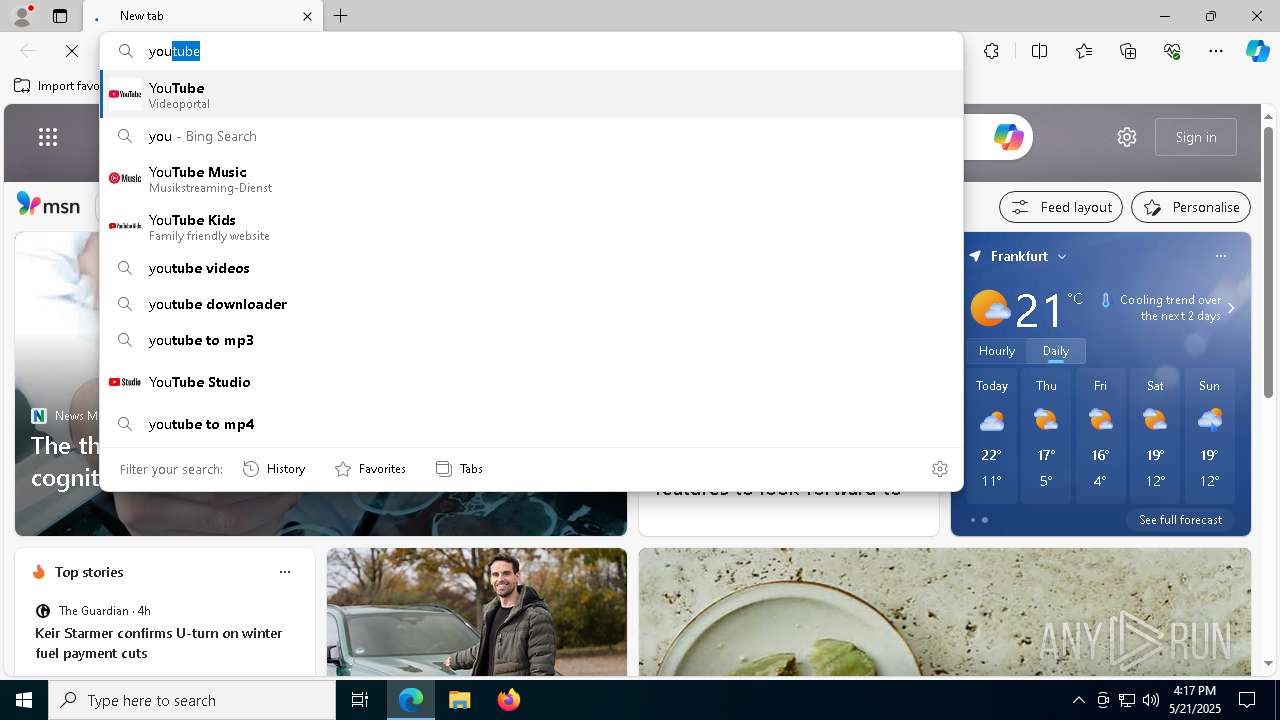The height and width of the screenshot is (720, 1280).
Task: Enable split screen view
Action: (x=1039, y=51)
